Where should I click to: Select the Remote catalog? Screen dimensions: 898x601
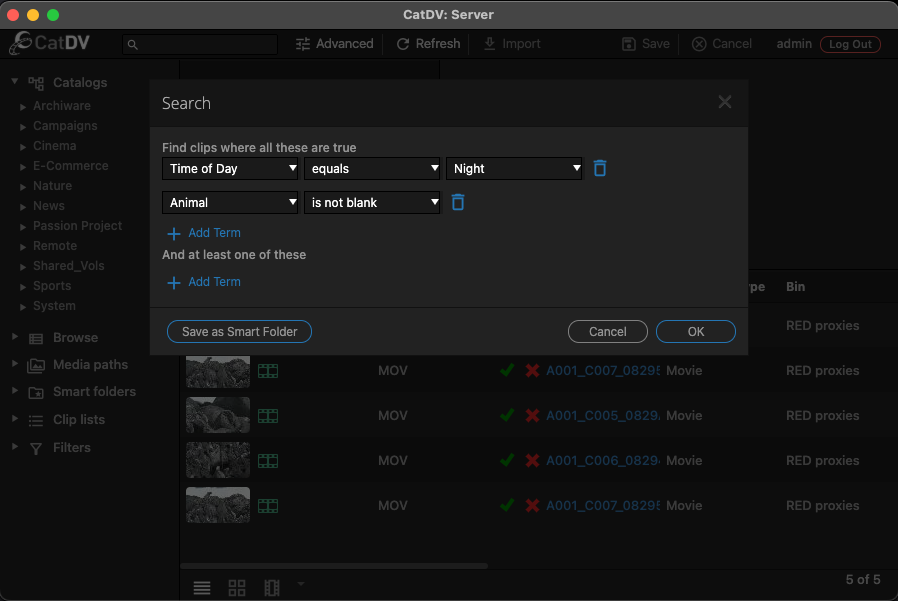click(55, 246)
